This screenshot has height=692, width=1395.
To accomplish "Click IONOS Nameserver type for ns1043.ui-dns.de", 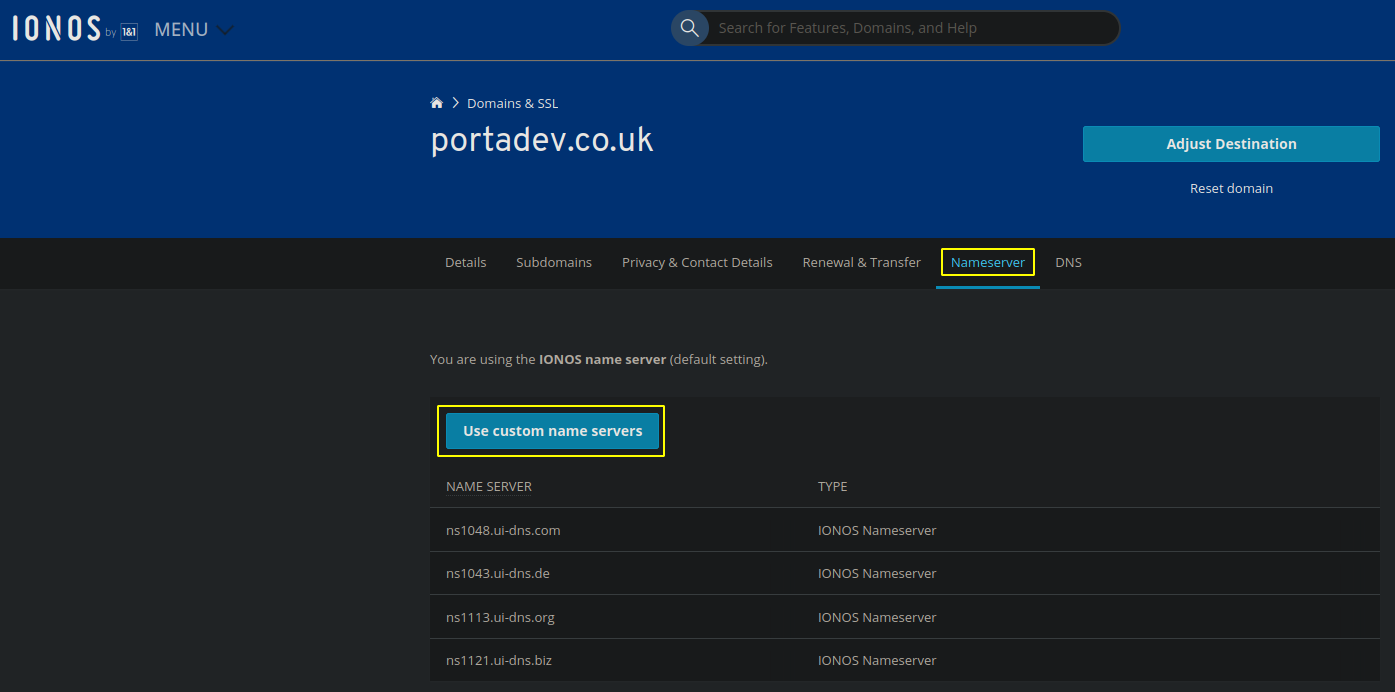I will 877,574.
